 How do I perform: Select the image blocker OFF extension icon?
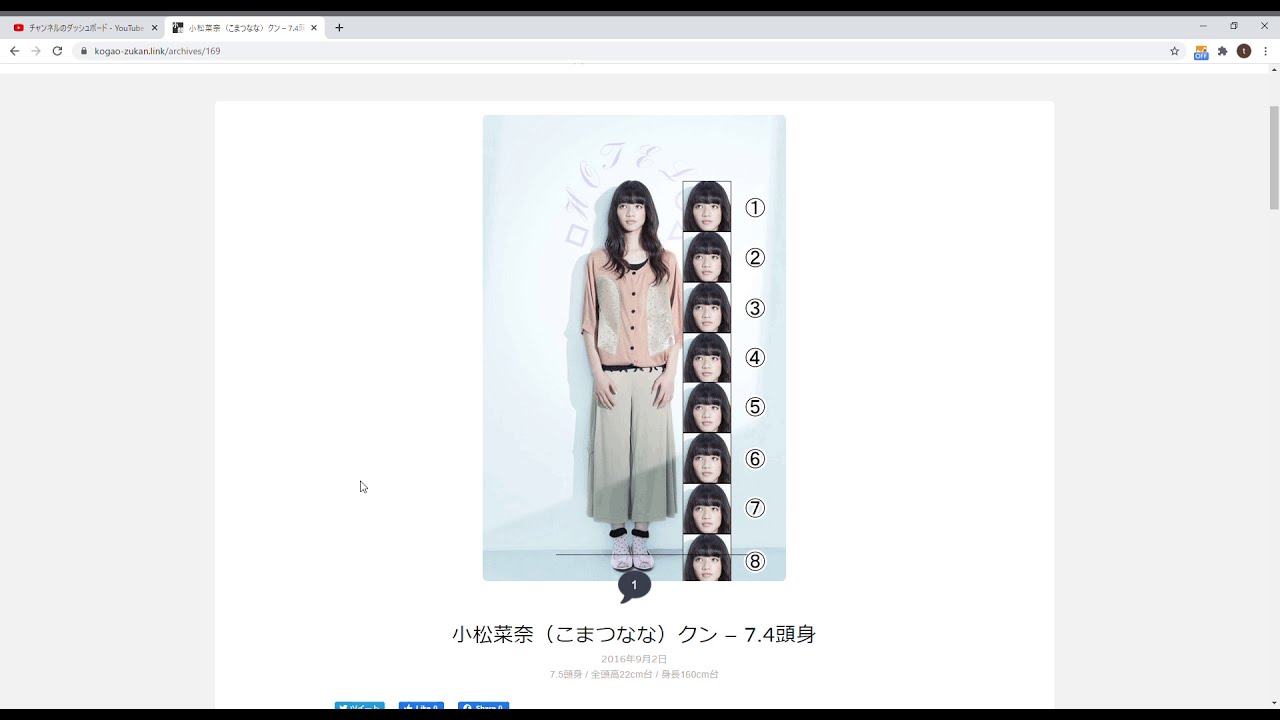point(1200,51)
